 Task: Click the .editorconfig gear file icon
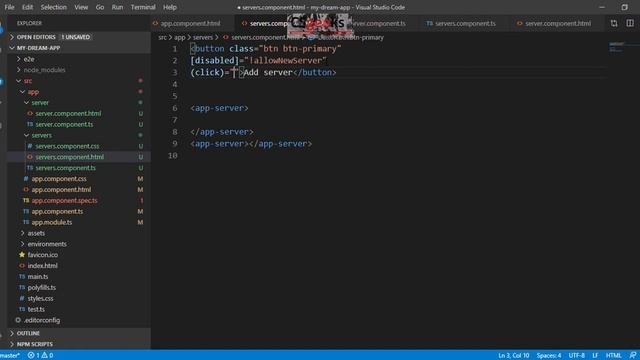pos(18,320)
